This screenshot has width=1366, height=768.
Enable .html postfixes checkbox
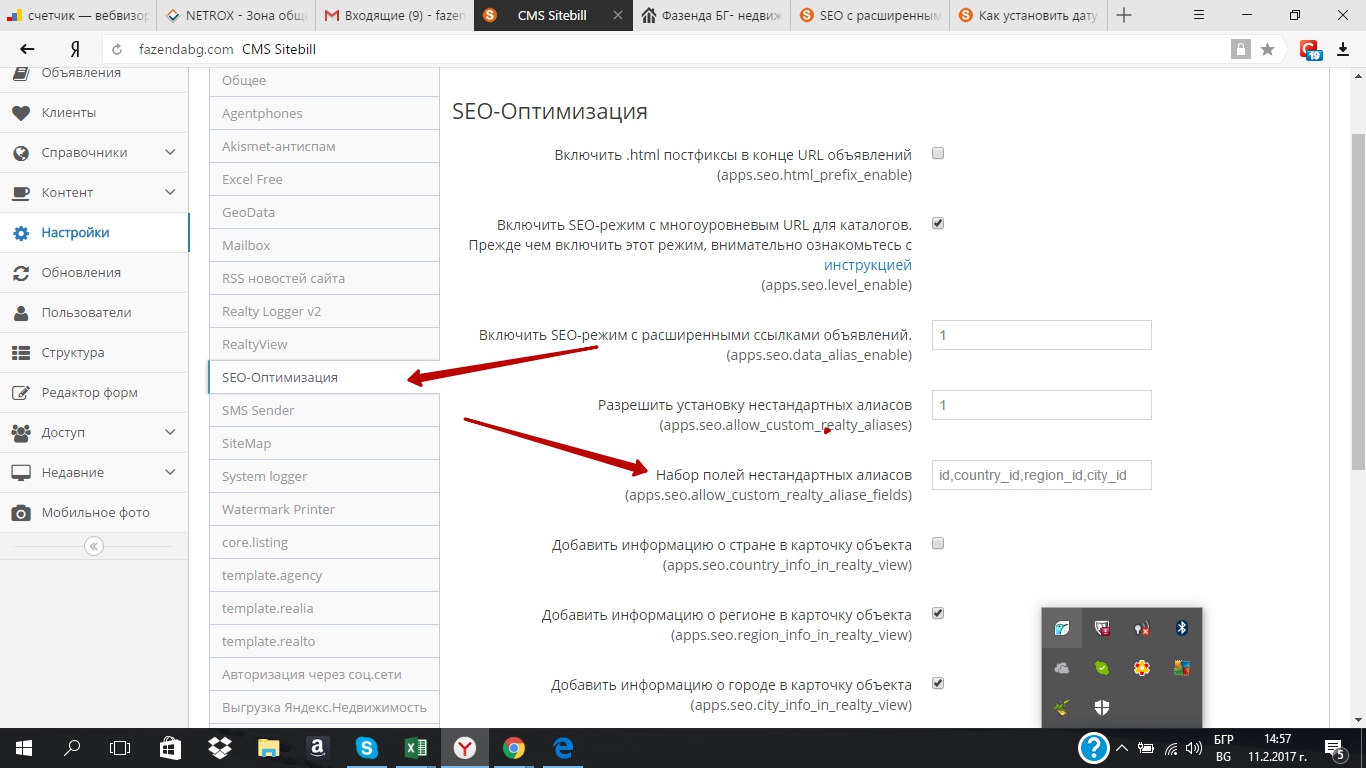click(938, 154)
